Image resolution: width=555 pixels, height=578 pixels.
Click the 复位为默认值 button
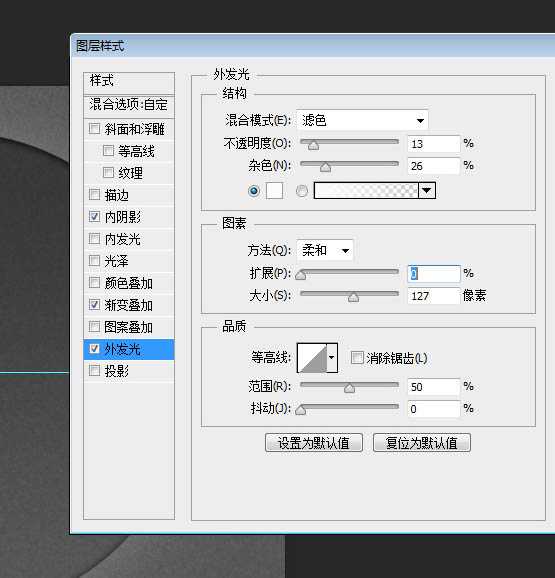tap(422, 443)
